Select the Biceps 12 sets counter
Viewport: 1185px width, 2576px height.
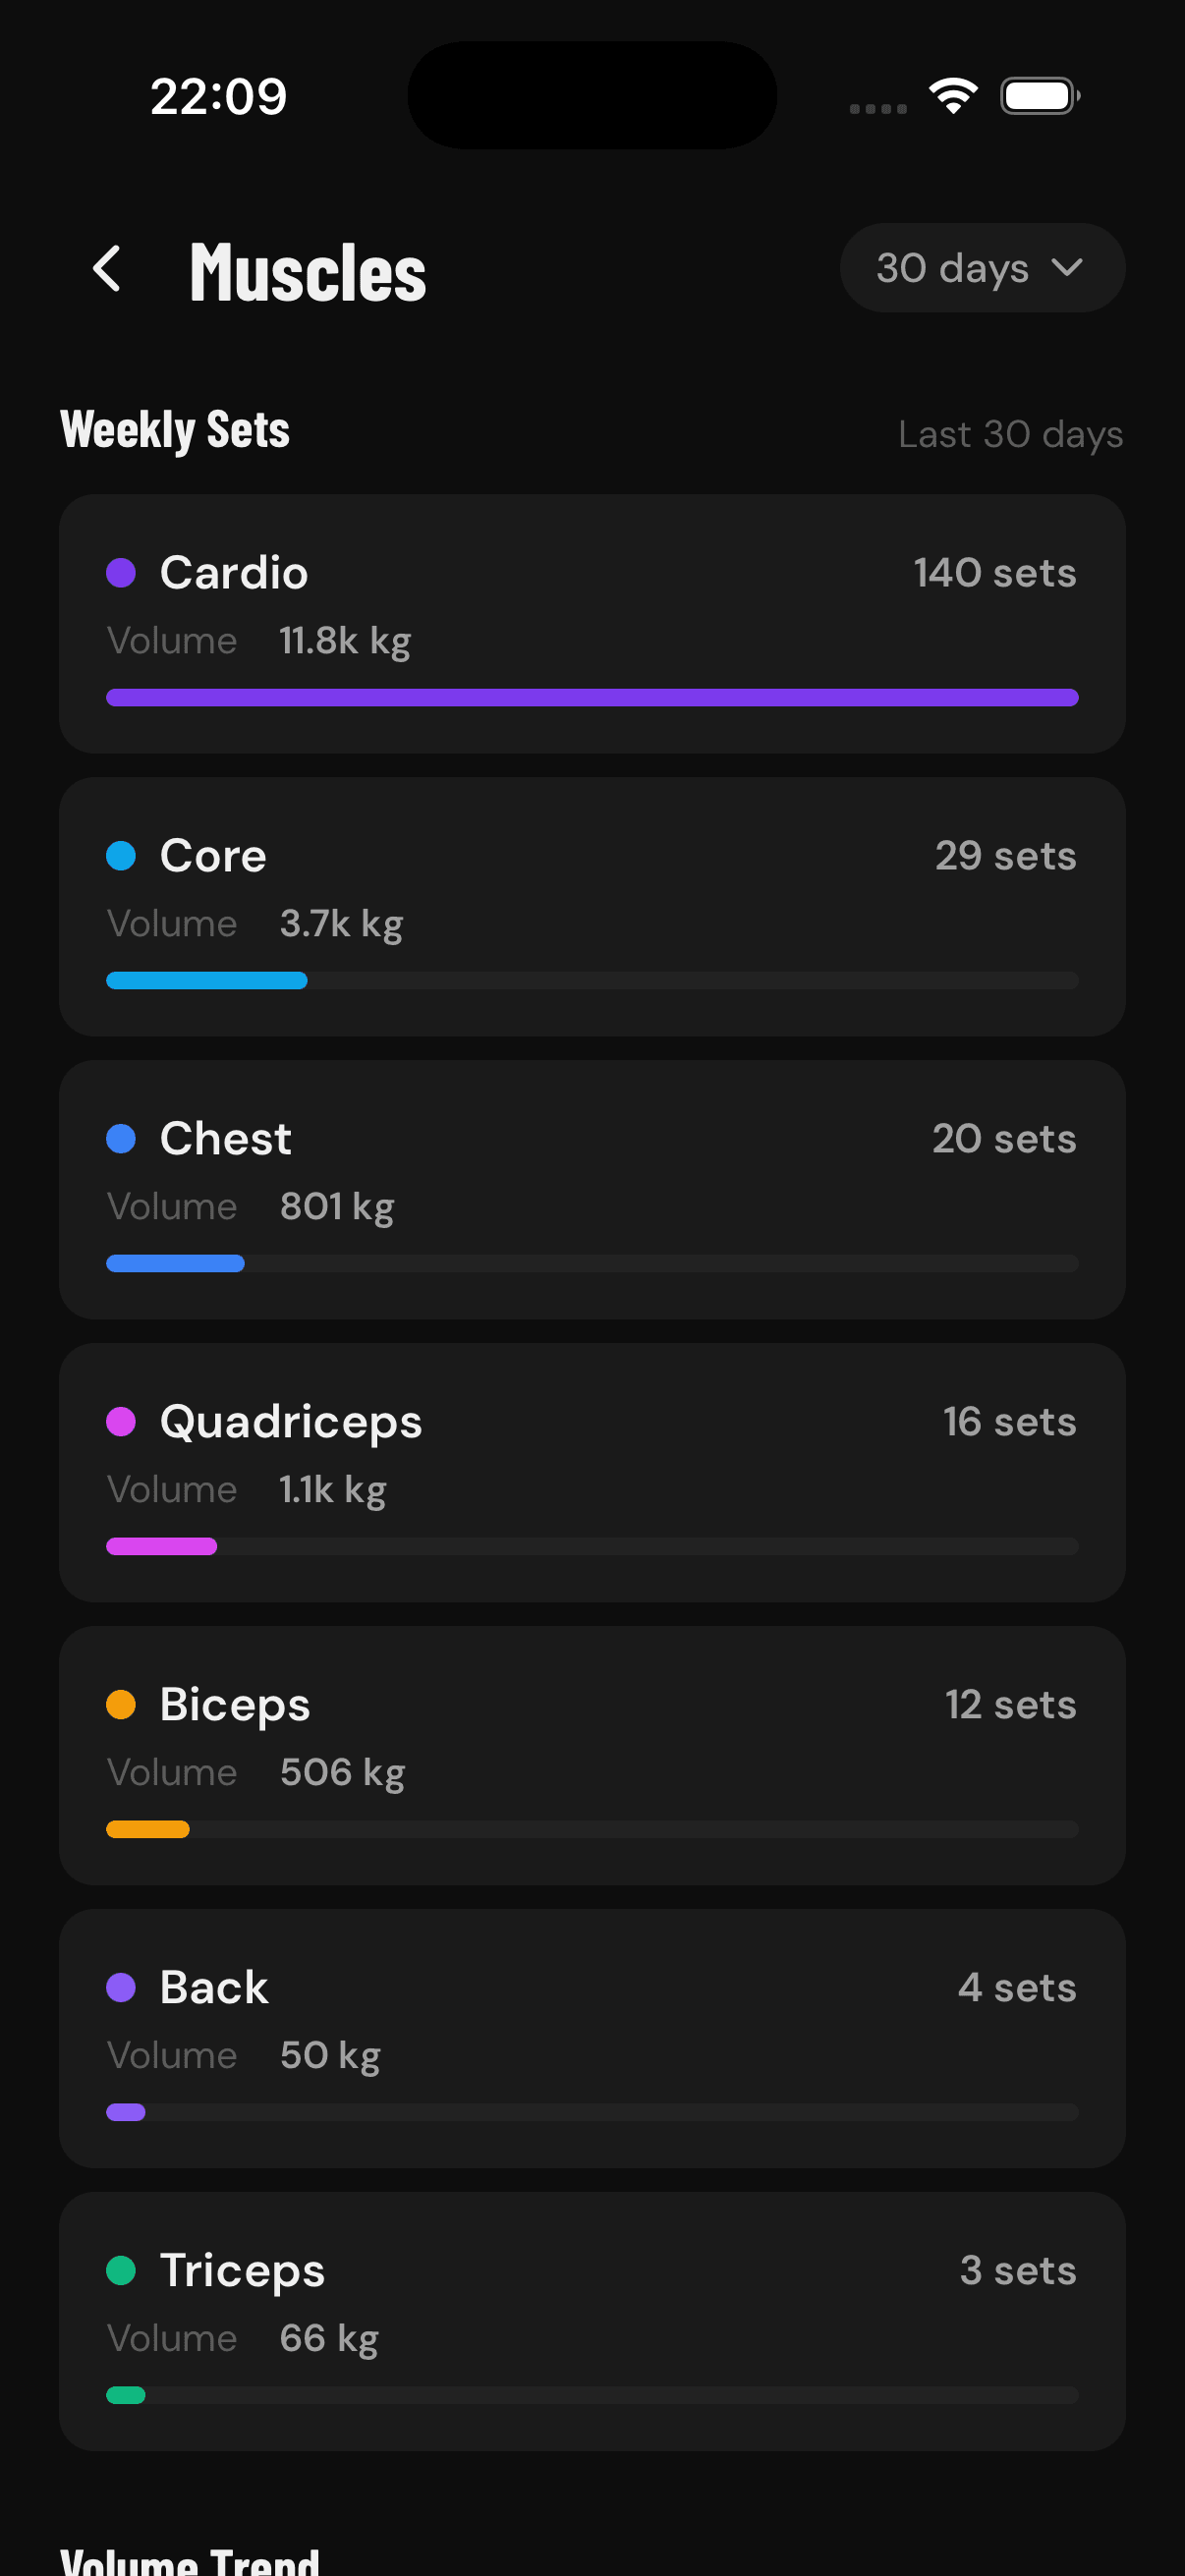[x=1010, y=1704]
